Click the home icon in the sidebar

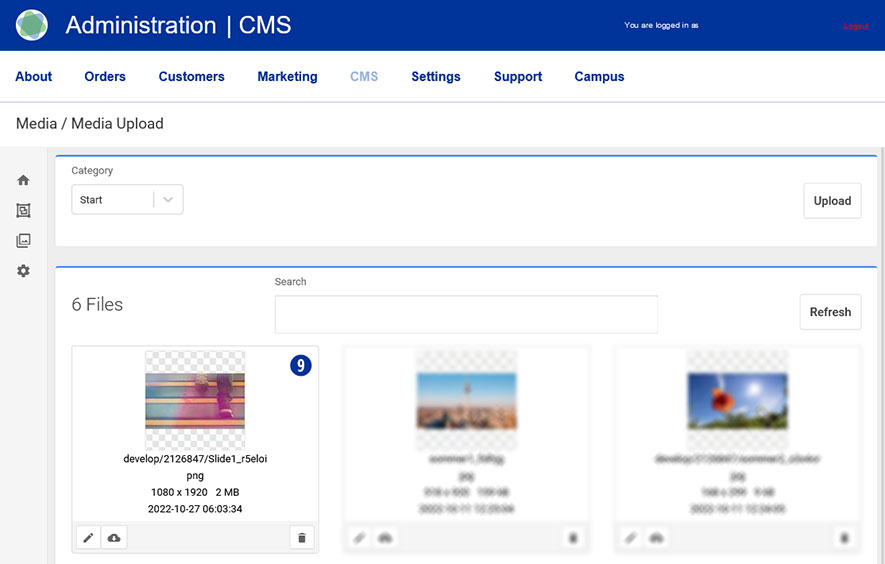(23, 180)
